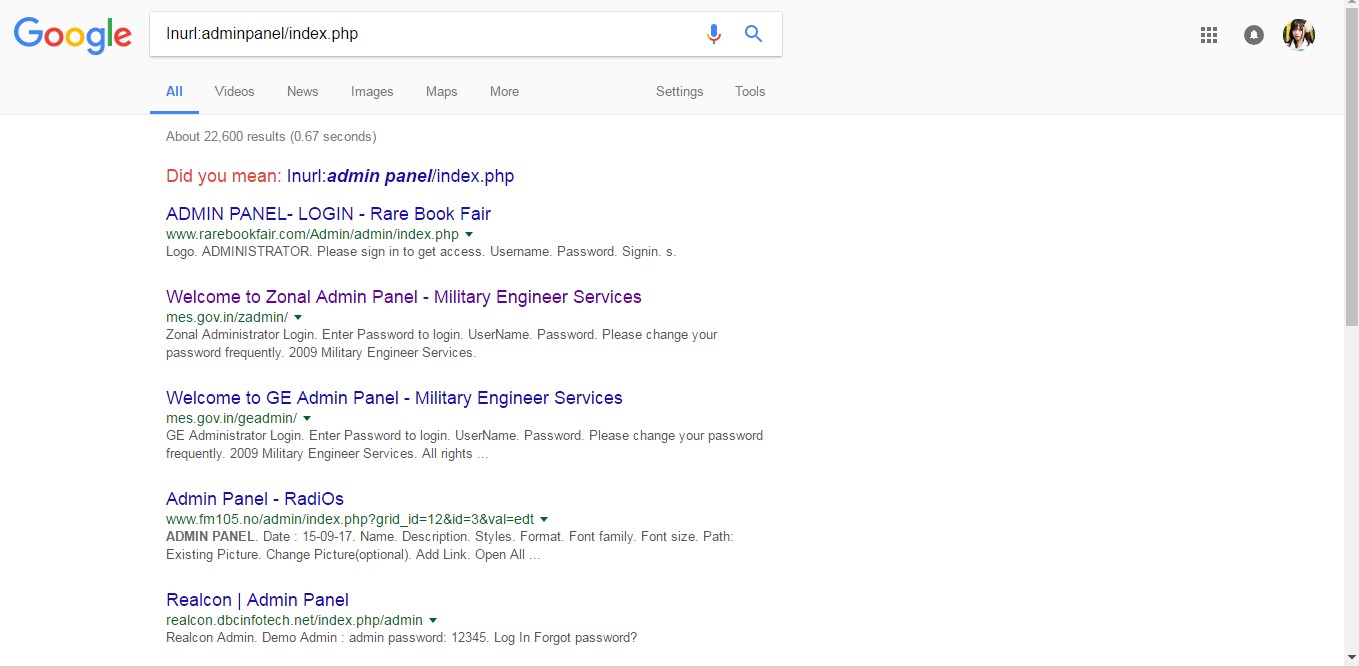Open search Settings menu
Viewport: 1359px width, 667px height.
pos(679,91)
